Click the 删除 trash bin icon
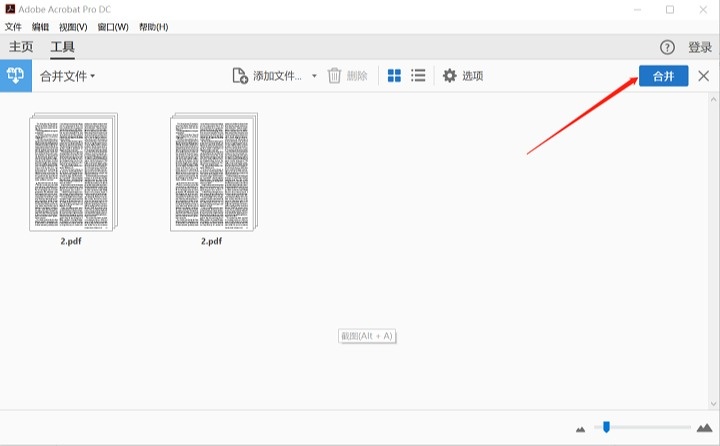720x446 pixels. tap(335, 76)
